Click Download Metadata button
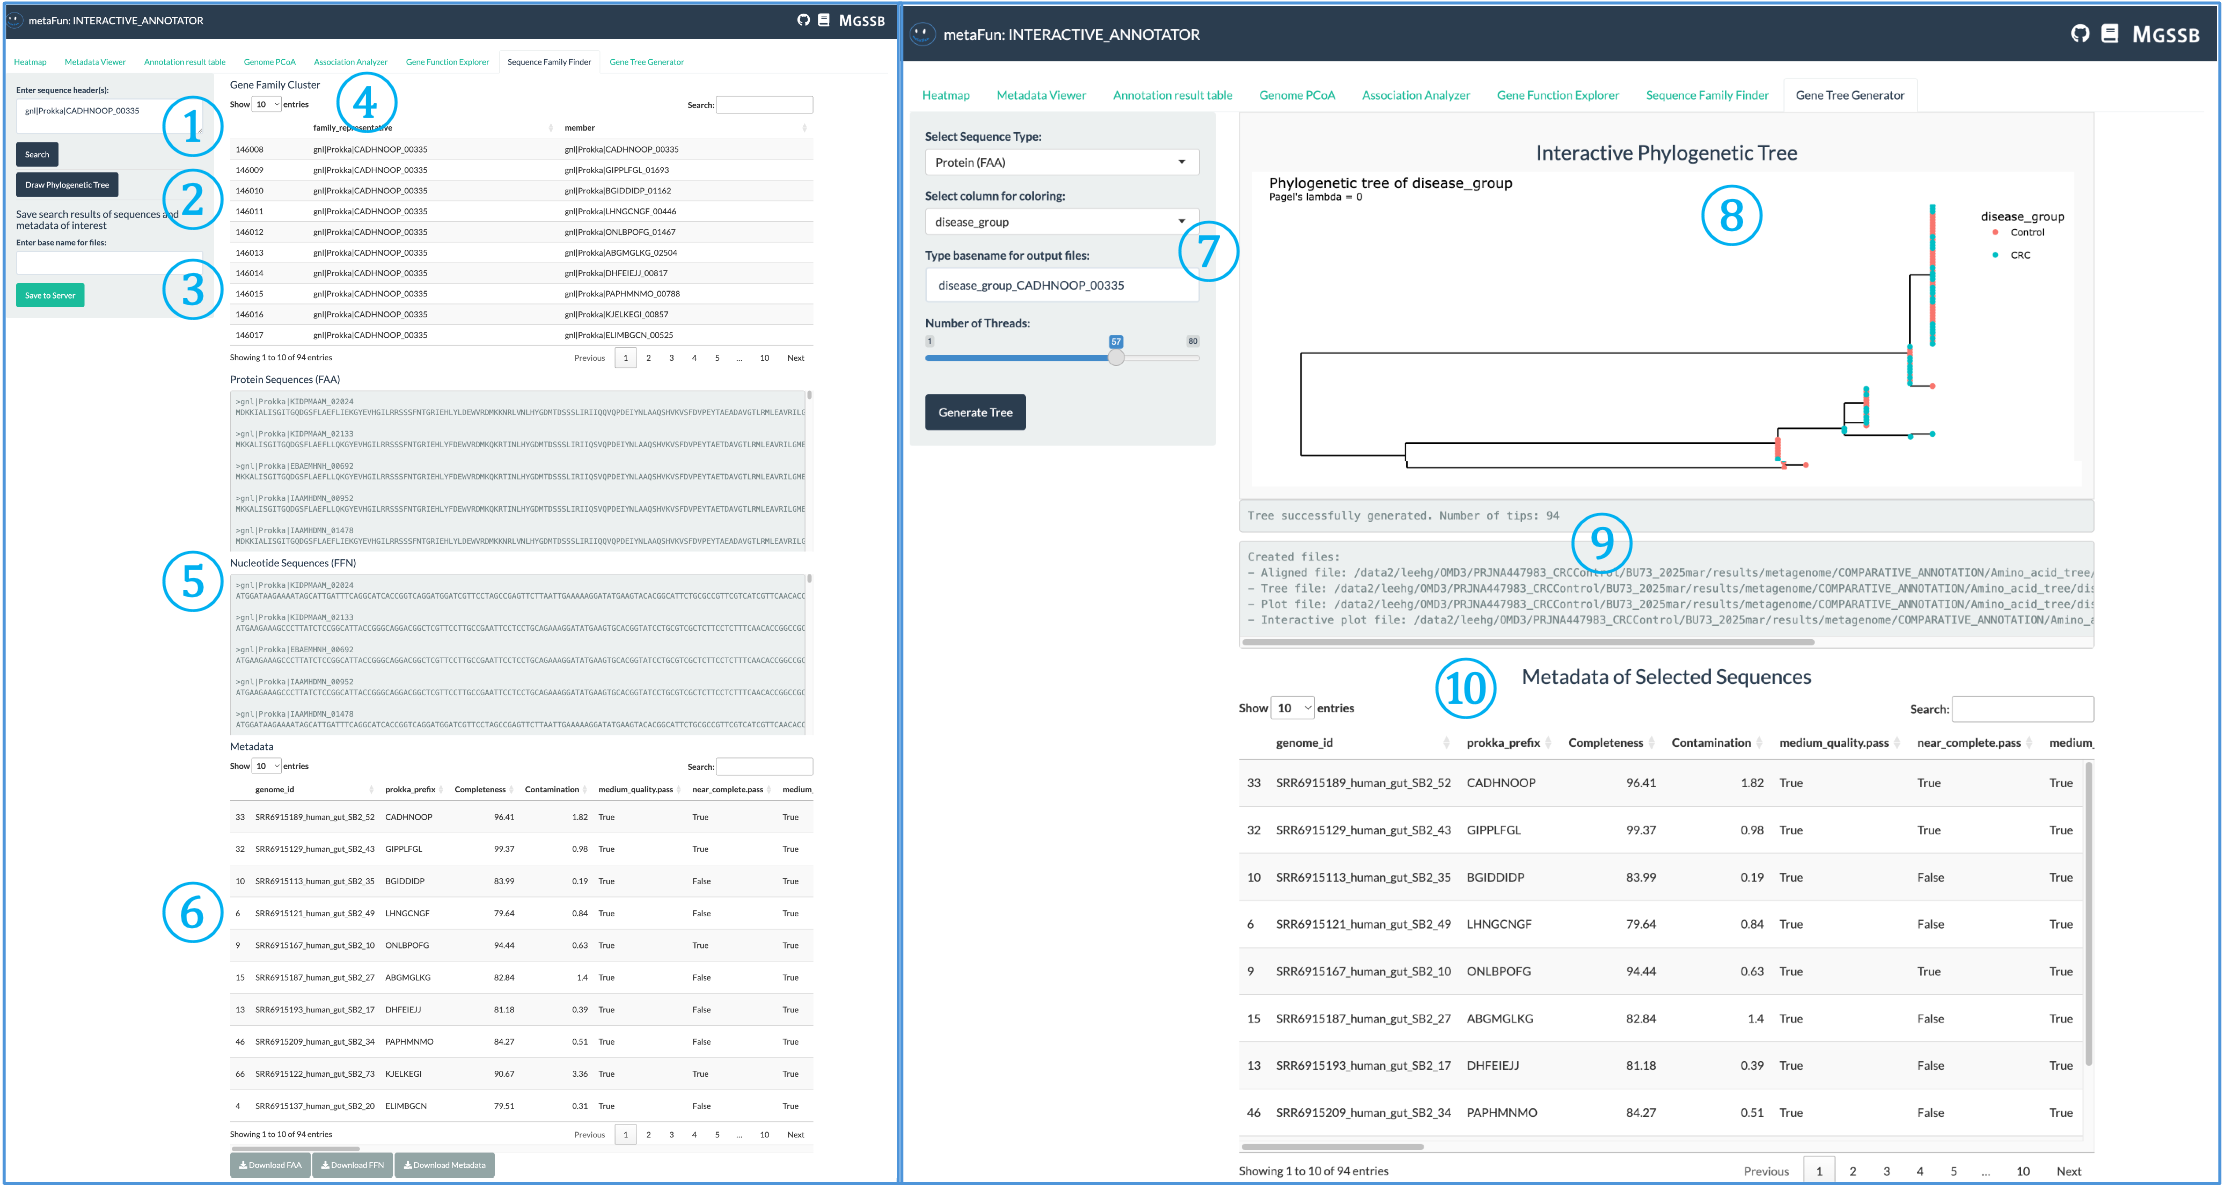 (444, 1165)
